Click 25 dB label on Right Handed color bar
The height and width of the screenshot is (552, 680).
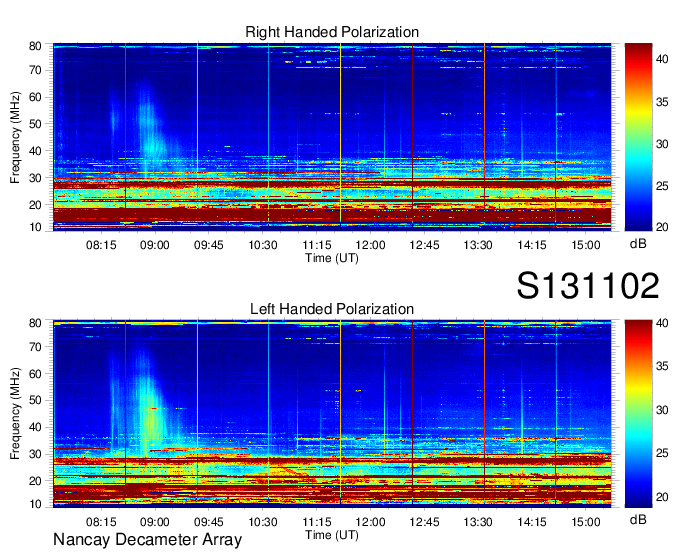pyautogui.click(x=662, y=186)
